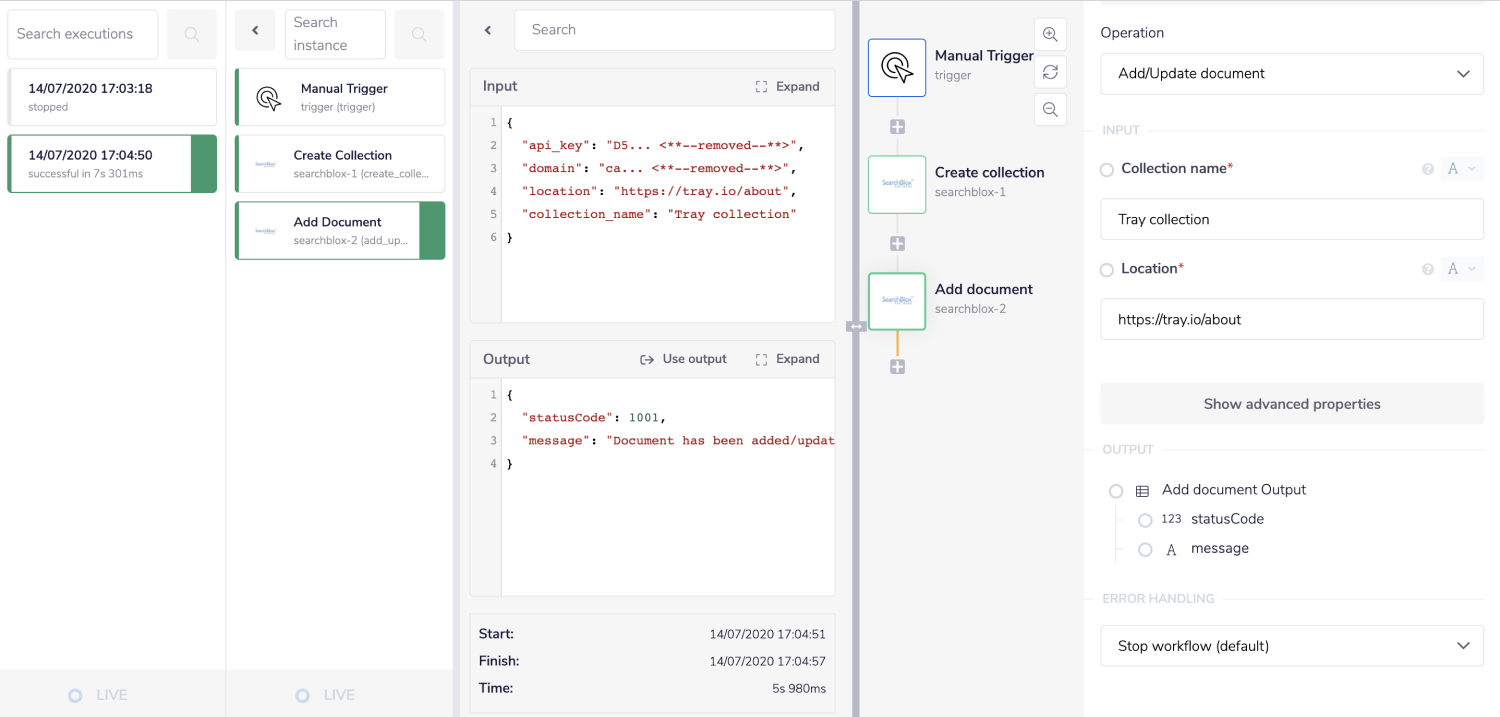This screenshot has width=1500, height=717.
Task: Click the Location input field
Action: (1291, 320)
